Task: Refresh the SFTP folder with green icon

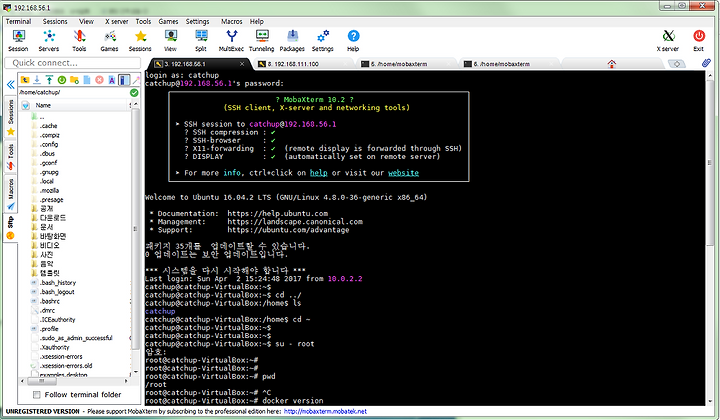Action: click(x=62, y=80)
